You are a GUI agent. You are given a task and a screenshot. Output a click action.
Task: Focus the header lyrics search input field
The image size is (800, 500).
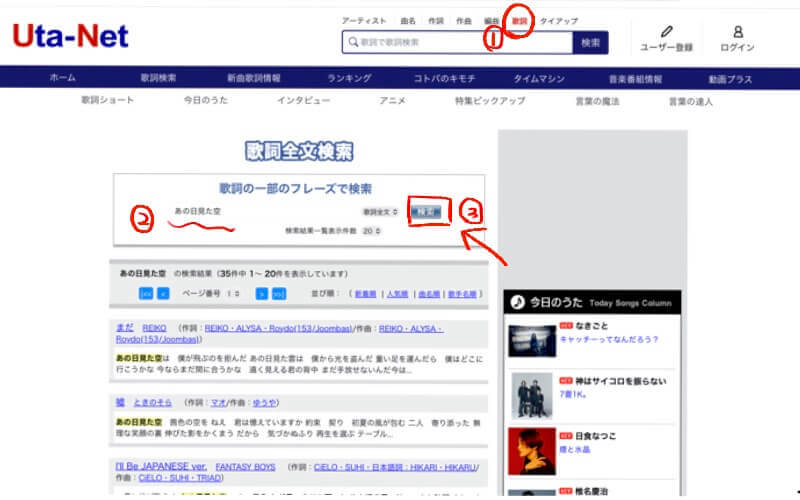[458, 42]
